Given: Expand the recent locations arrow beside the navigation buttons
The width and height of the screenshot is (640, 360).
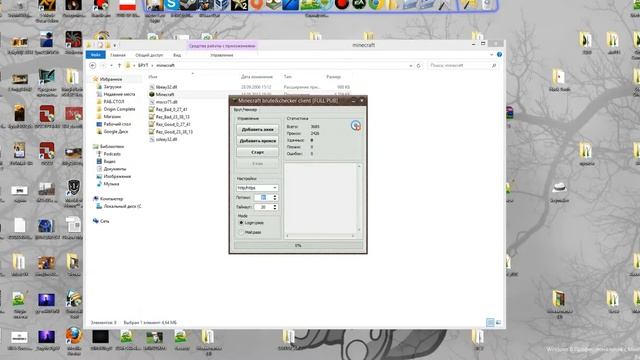Looking at the screenshot, I should pos(111,65).
